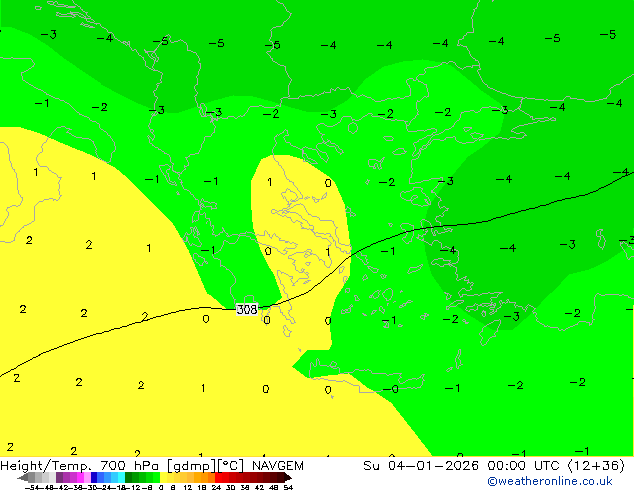Pick the bright red swatch above legend label 24
634x490 pixels.
point(218,477)
